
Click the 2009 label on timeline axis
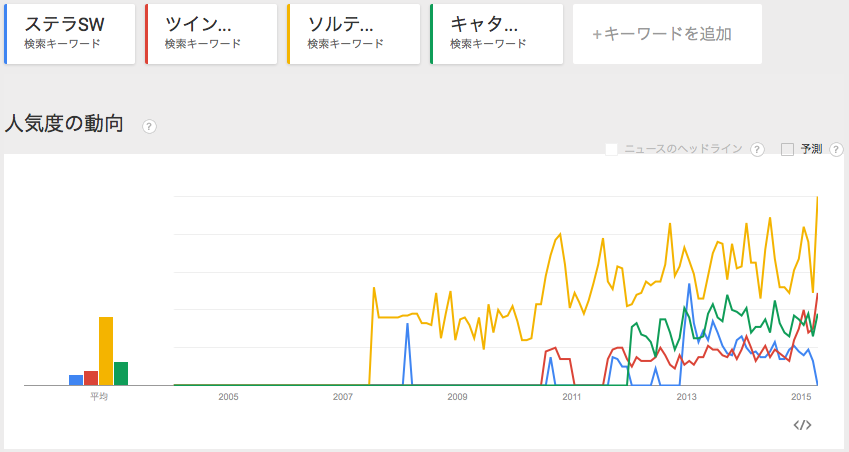pos(458,397)
